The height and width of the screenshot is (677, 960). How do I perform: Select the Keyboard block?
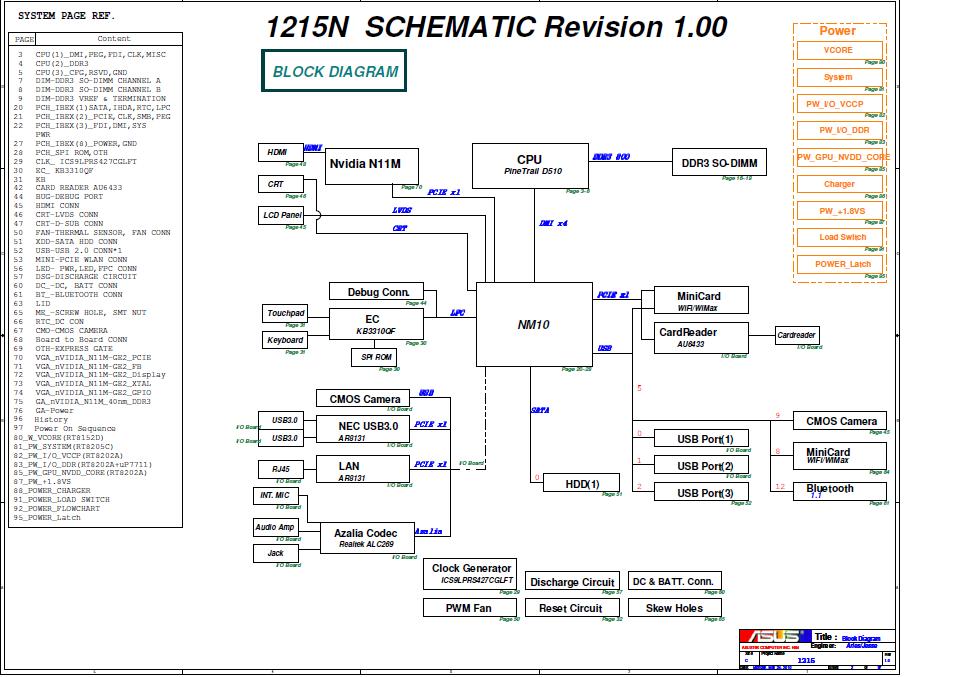(285, 340)
